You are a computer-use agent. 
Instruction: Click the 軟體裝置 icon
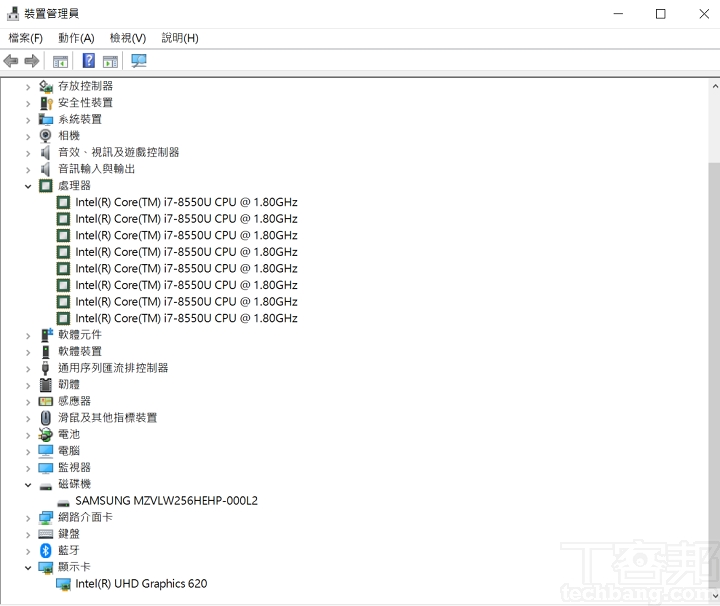click(45, 352)
